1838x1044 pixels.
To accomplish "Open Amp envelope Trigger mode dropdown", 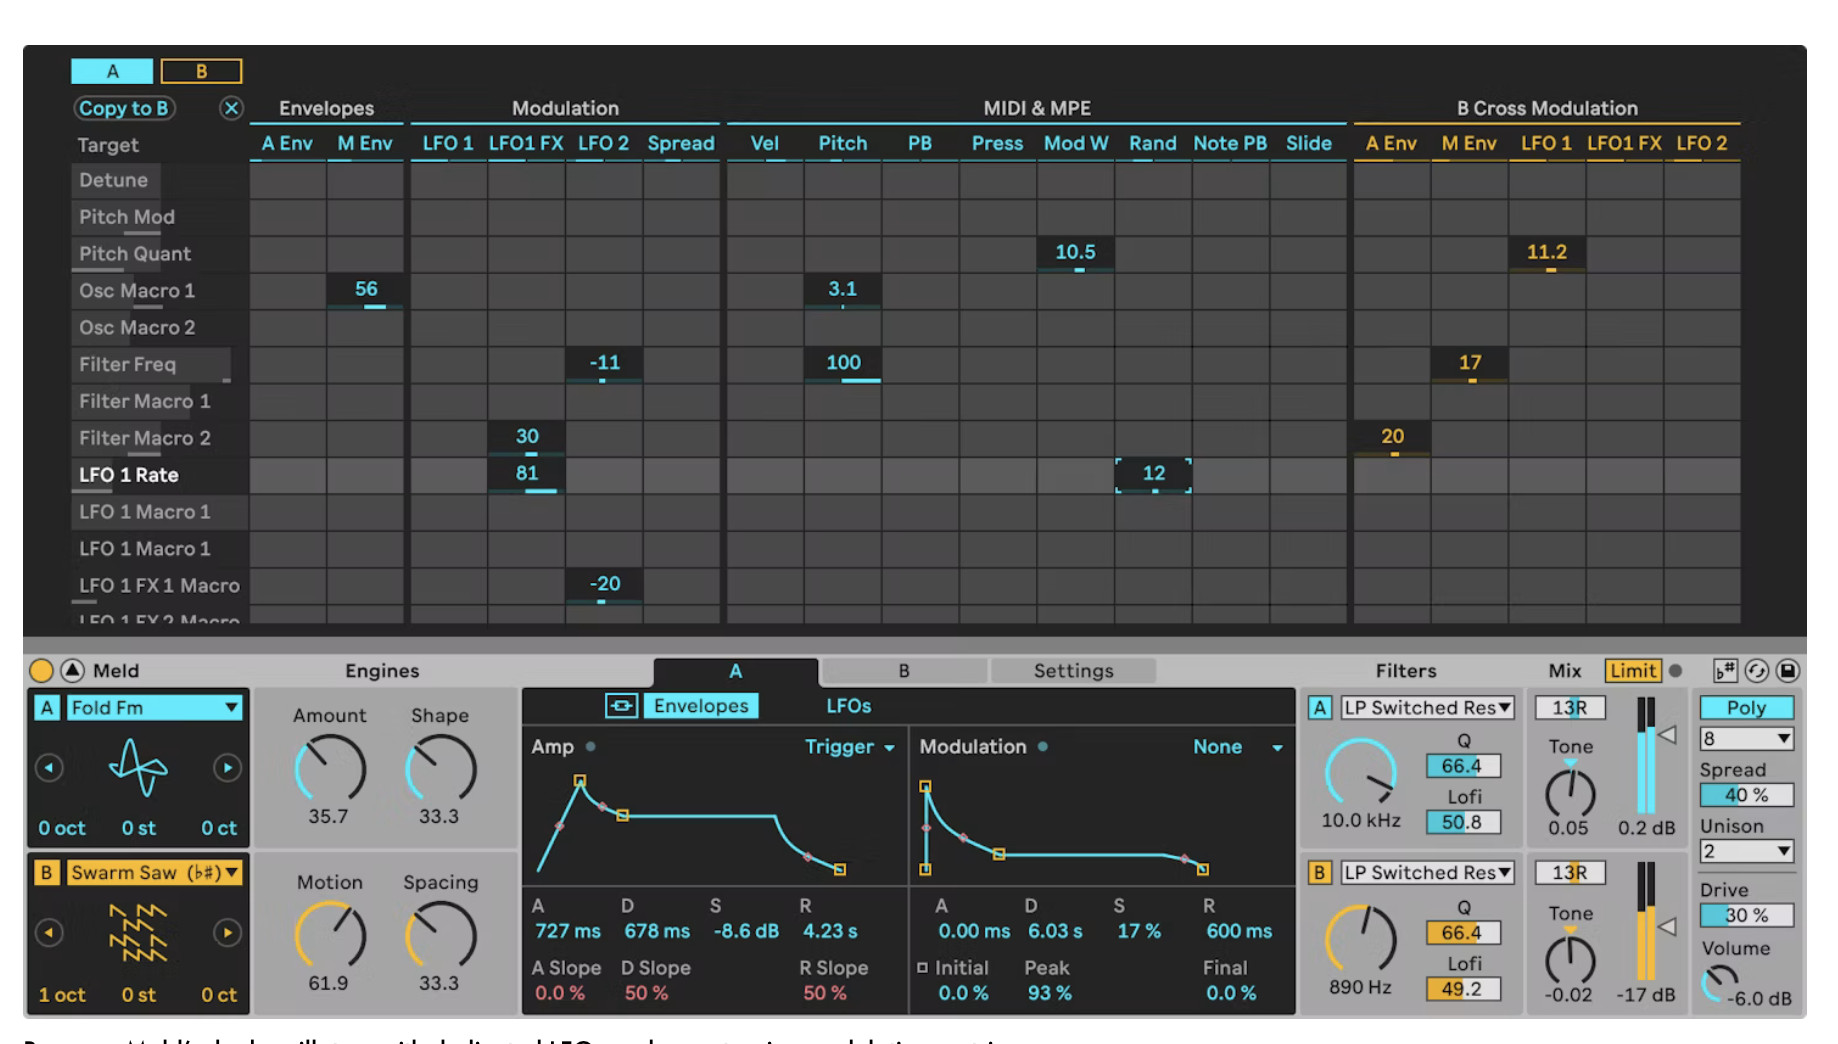I will click(849, 747).
